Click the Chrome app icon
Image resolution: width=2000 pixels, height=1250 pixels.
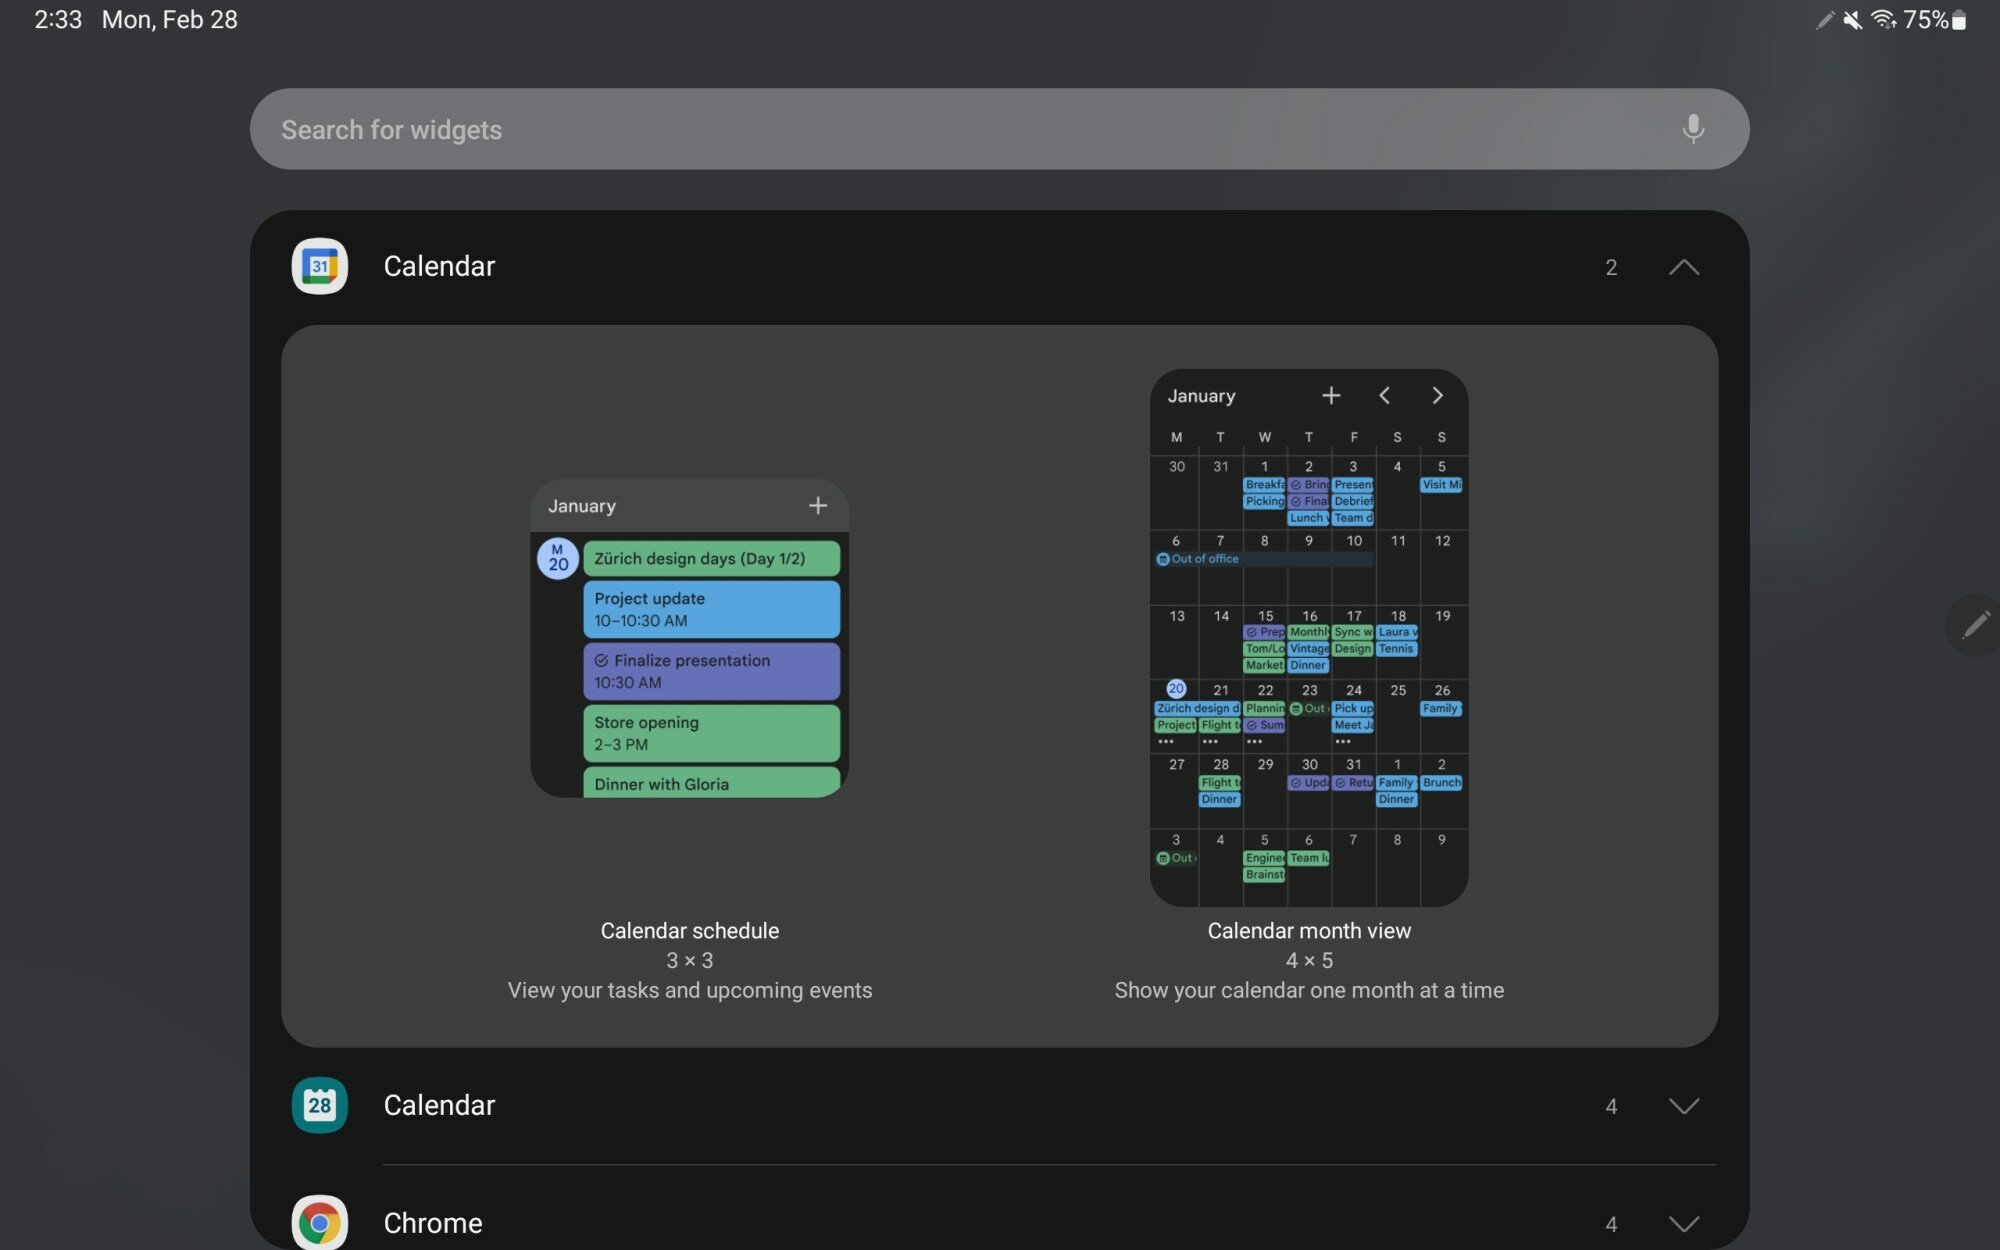pos(319,1222)
